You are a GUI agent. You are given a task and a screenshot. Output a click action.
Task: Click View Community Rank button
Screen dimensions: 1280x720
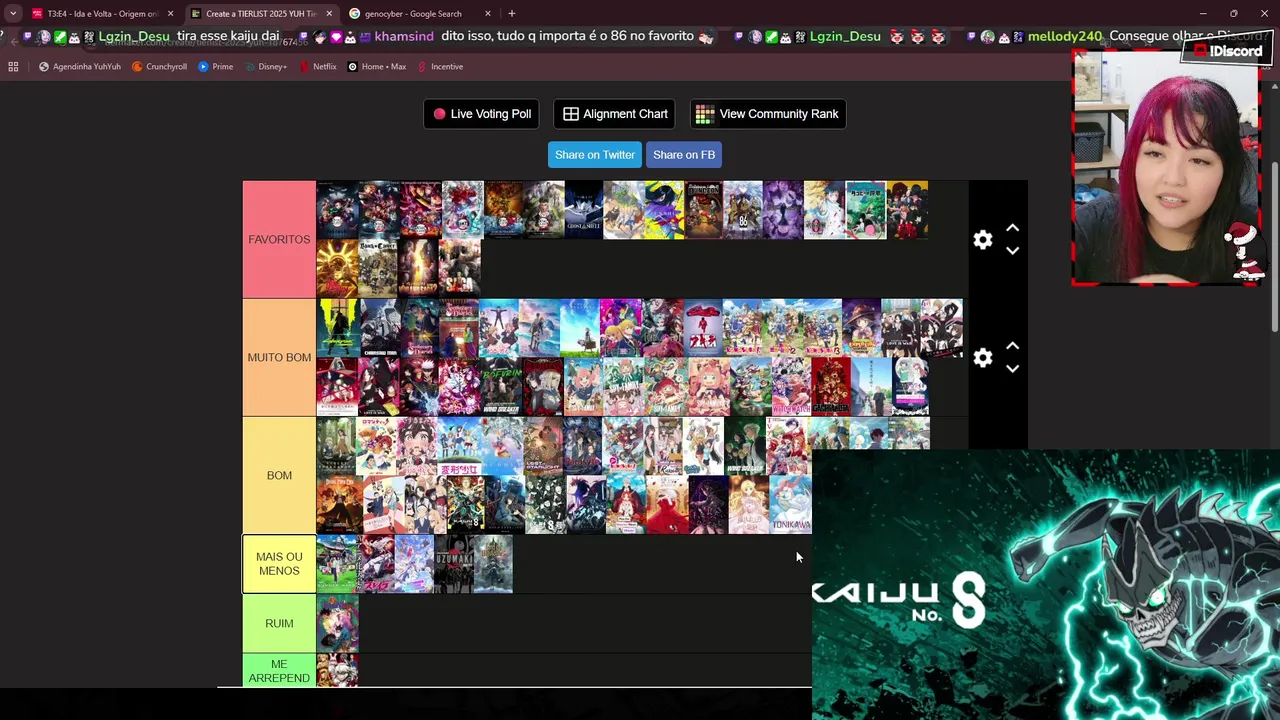[x=768, y=114]
